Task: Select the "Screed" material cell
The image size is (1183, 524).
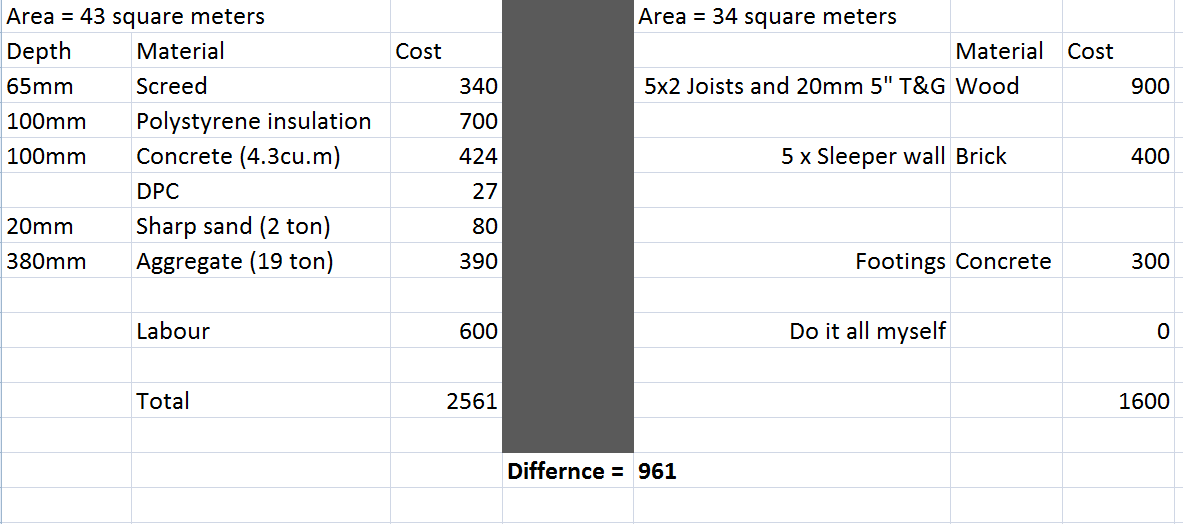Action: point(172,87)
